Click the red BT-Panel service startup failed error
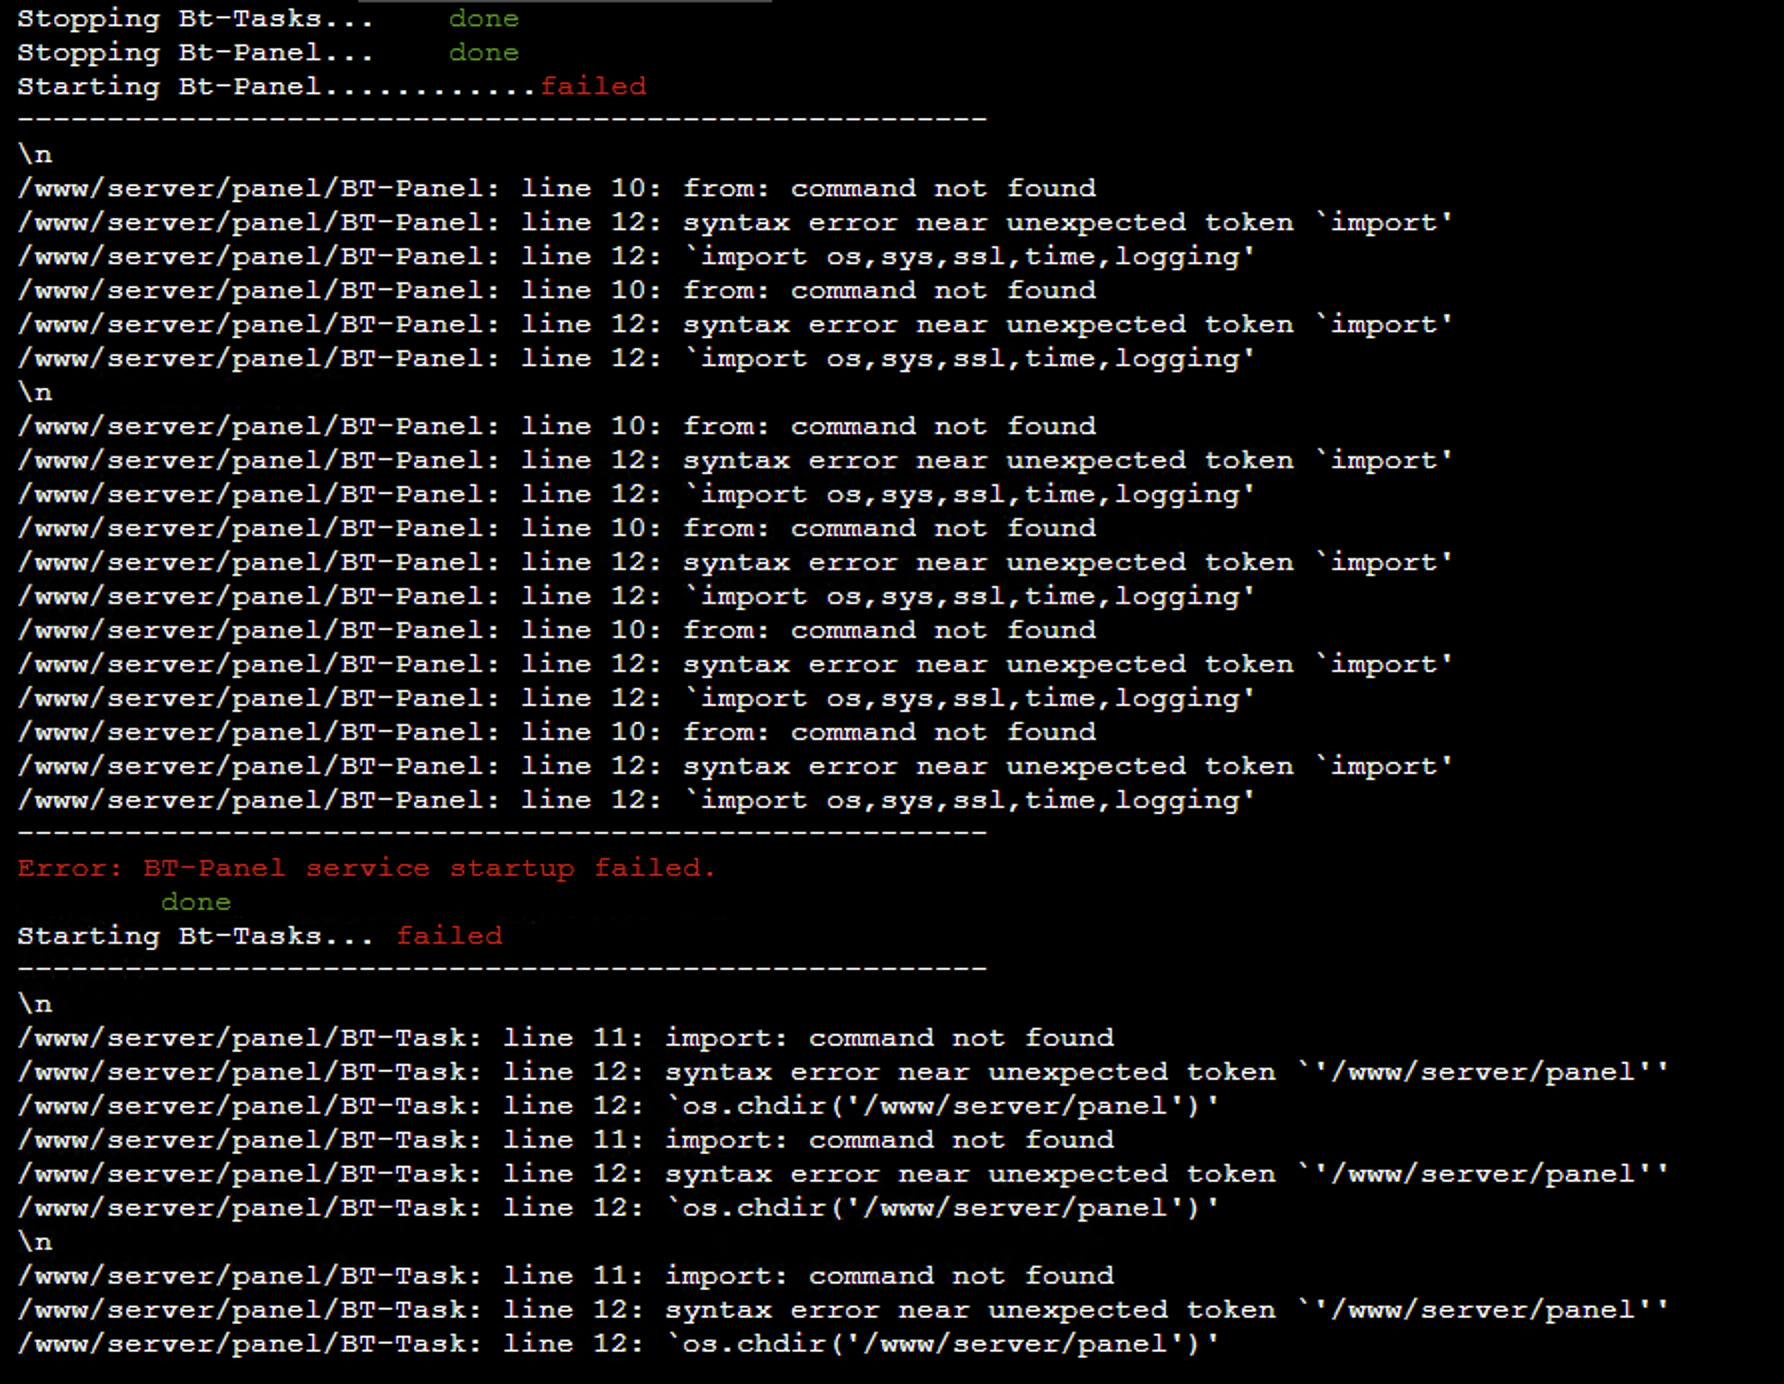Image resolution: width=1784 pixels, height=1384 pixels. point(367,868)
